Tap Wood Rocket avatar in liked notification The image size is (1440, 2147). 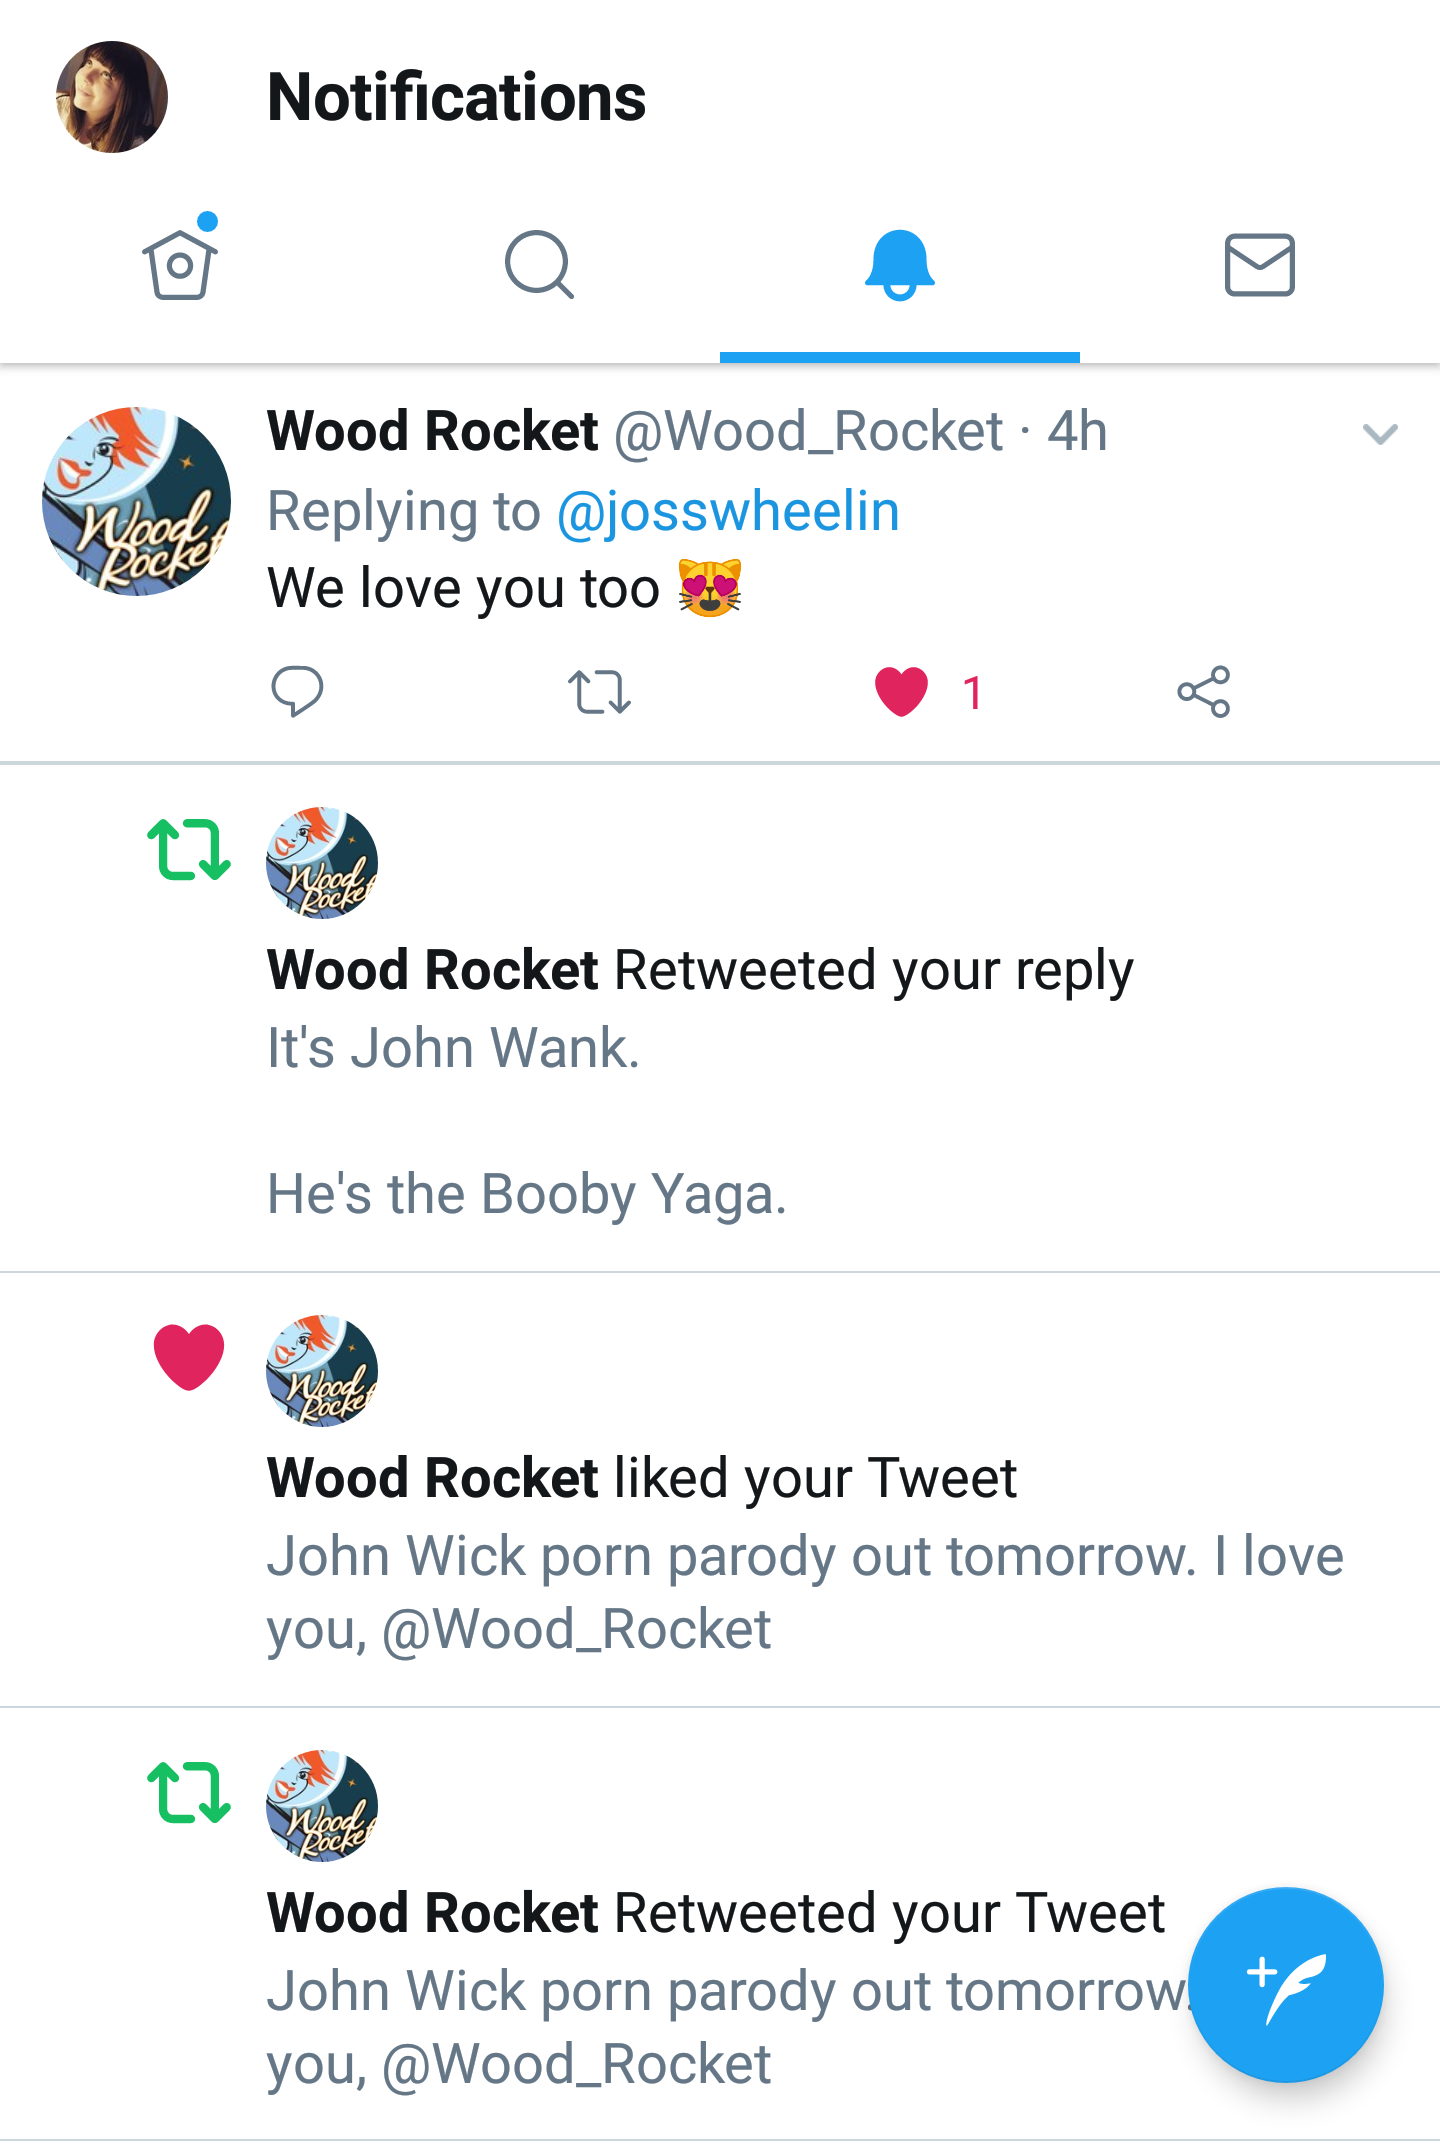pos(322,1371)
